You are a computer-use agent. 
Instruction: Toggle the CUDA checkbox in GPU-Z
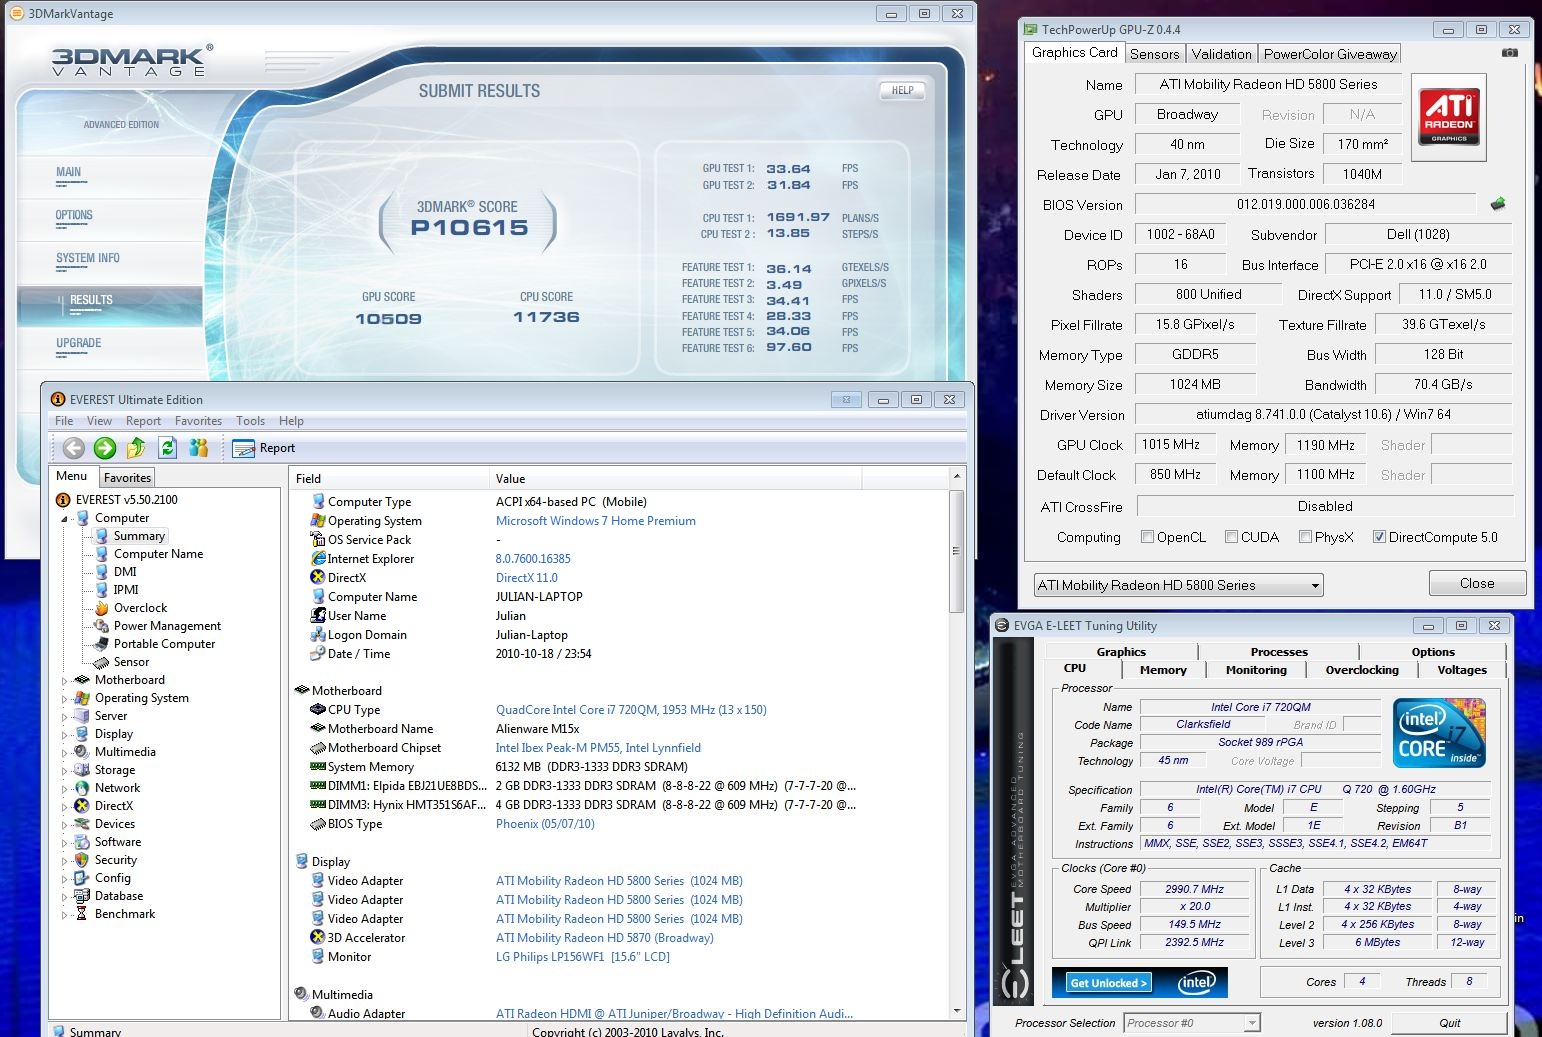[1231, 537]
